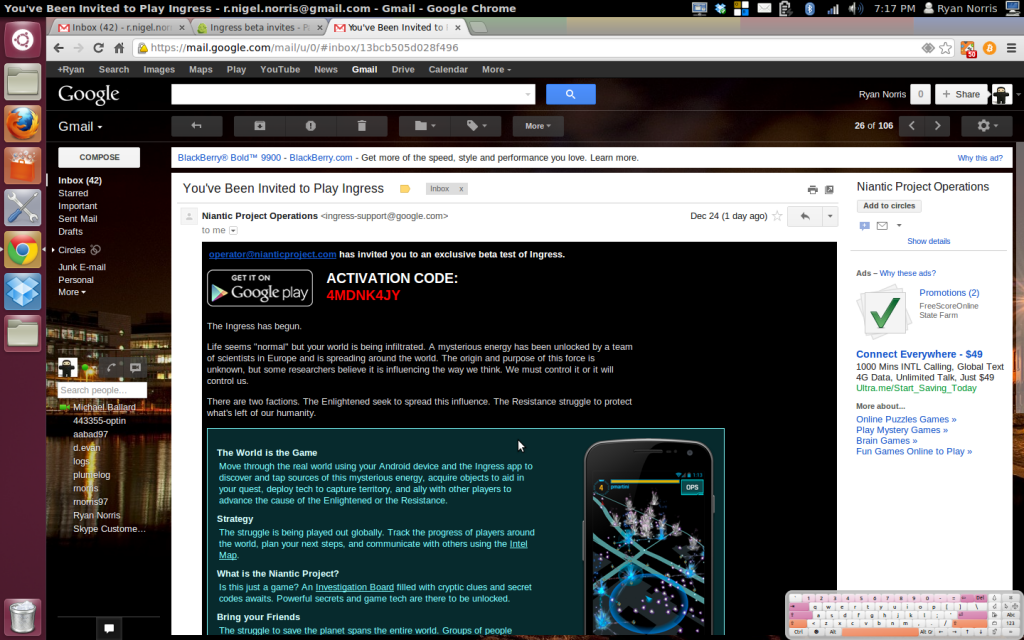Open Calendar in the Google bar
The image size is (1024, 640).
[x=448, y=69]
